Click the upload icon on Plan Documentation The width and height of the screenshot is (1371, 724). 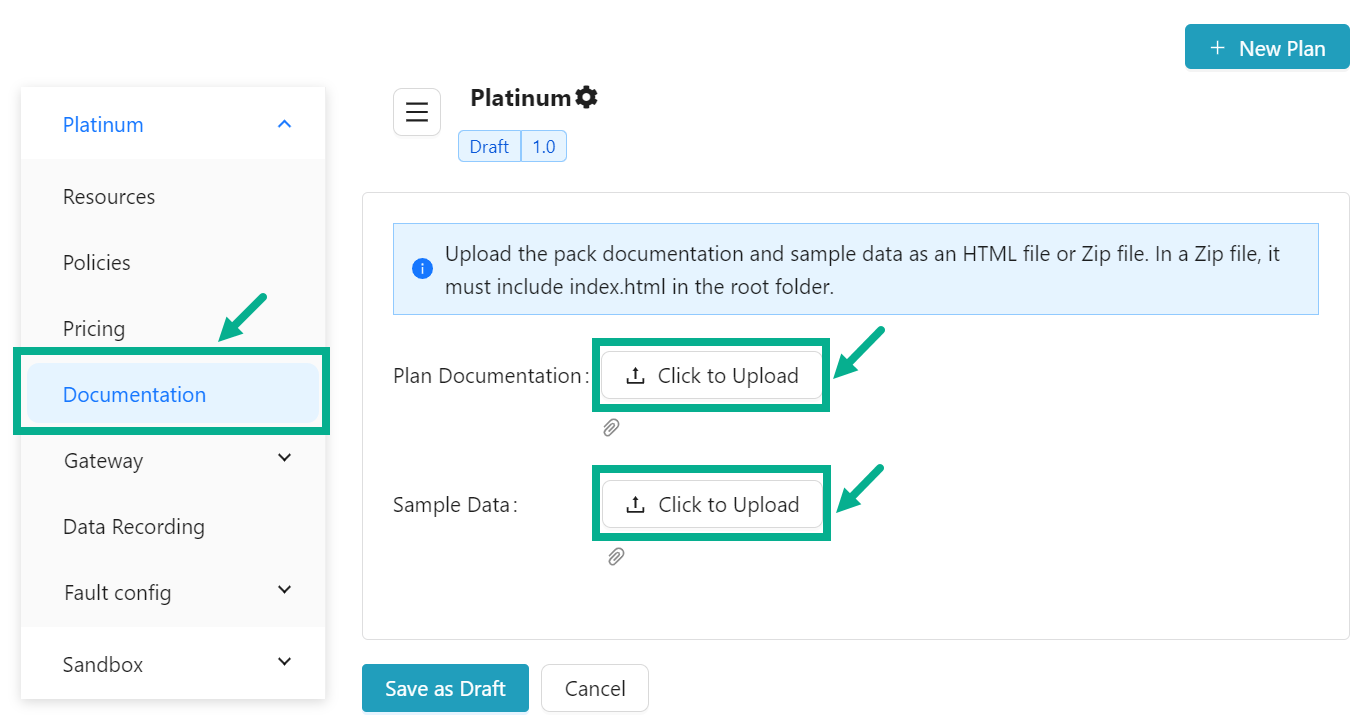[x=635, y=375]
